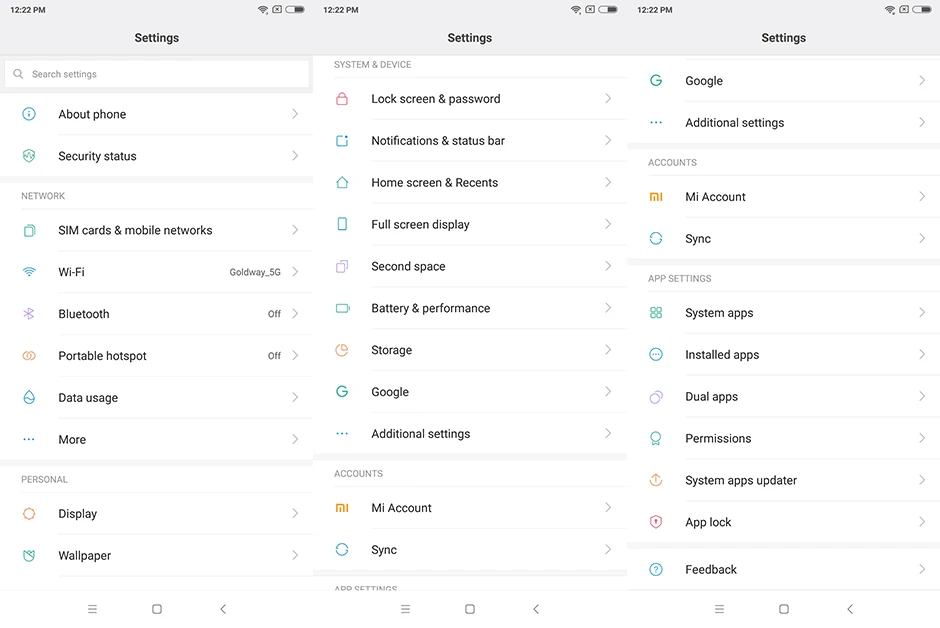Image resolution: width=940 pixels, height=628 pixels.
Task: Tap the Battery & performance battery icon
Action: 342,308
